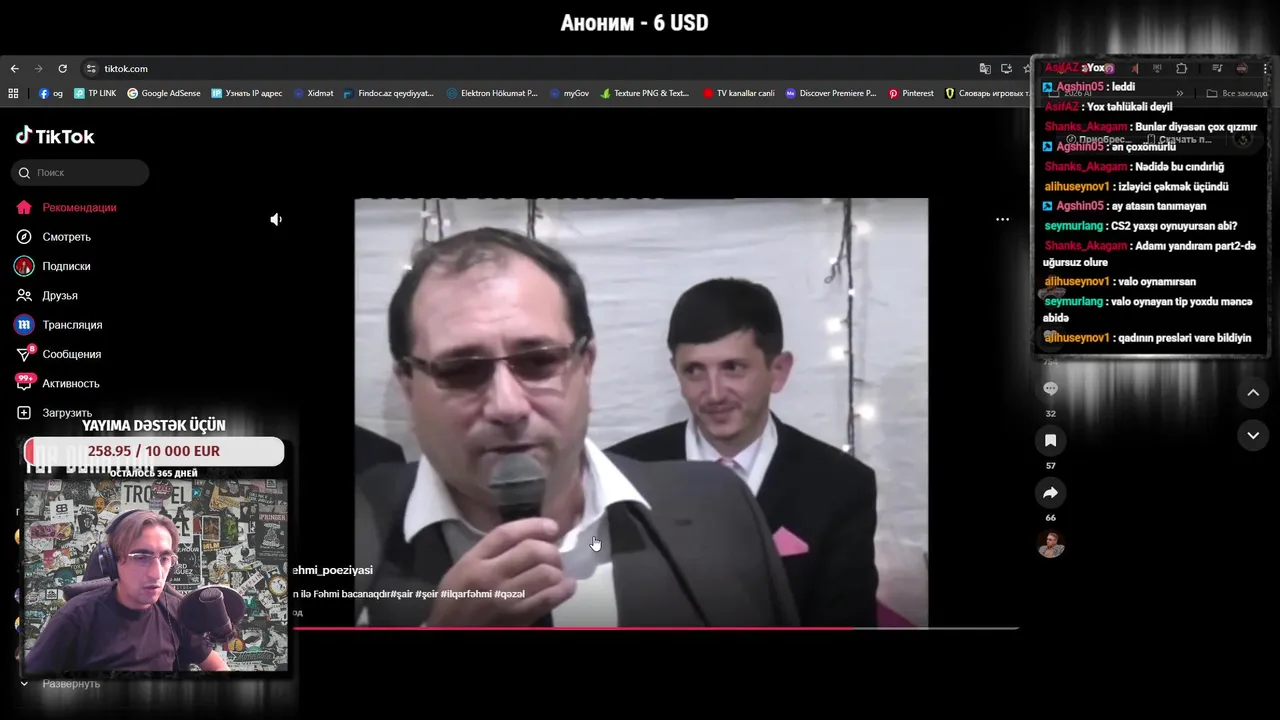Click the translate page icon in address bar
Viewport: 1280px width, 720px height.
985,69
